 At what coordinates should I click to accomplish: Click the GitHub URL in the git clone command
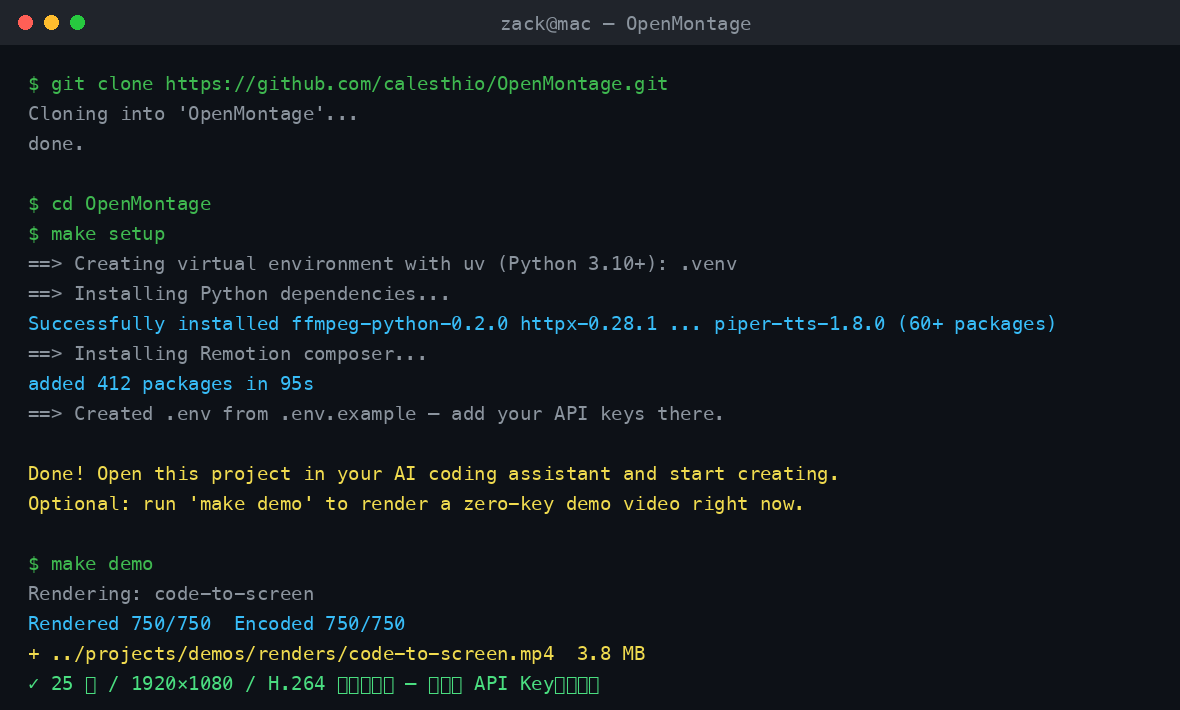(x=416, y=84)
